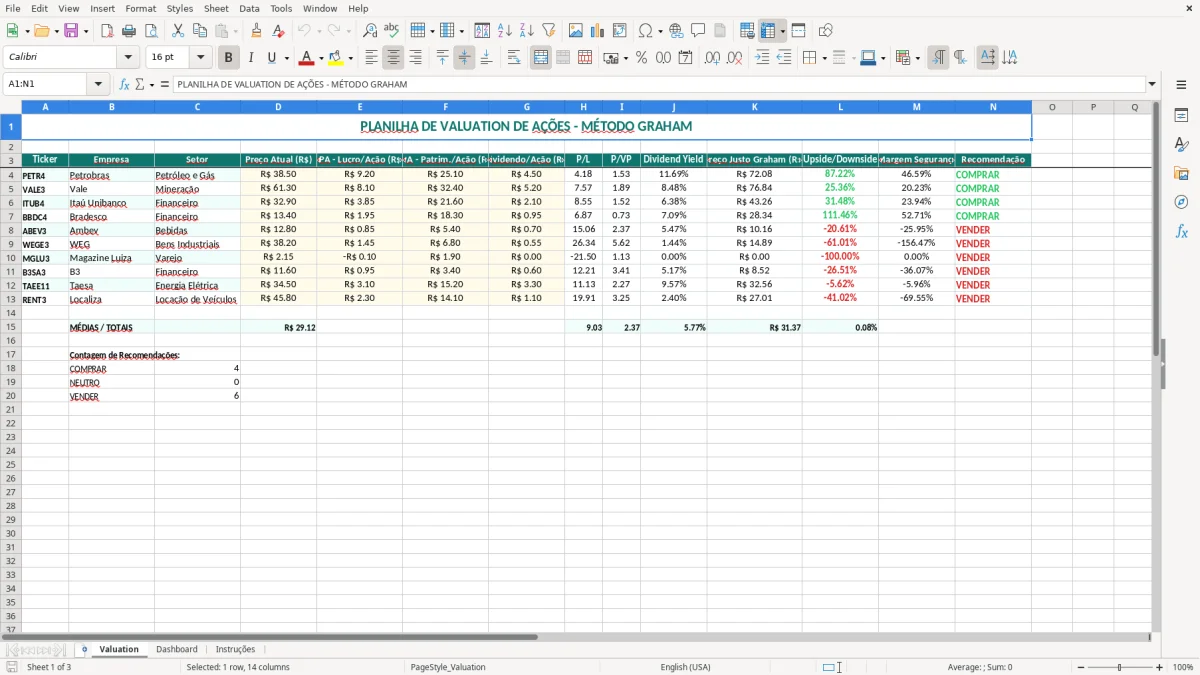1200x675 pixels.
Task: Open the Sheet menu
Action: [216, 8]
